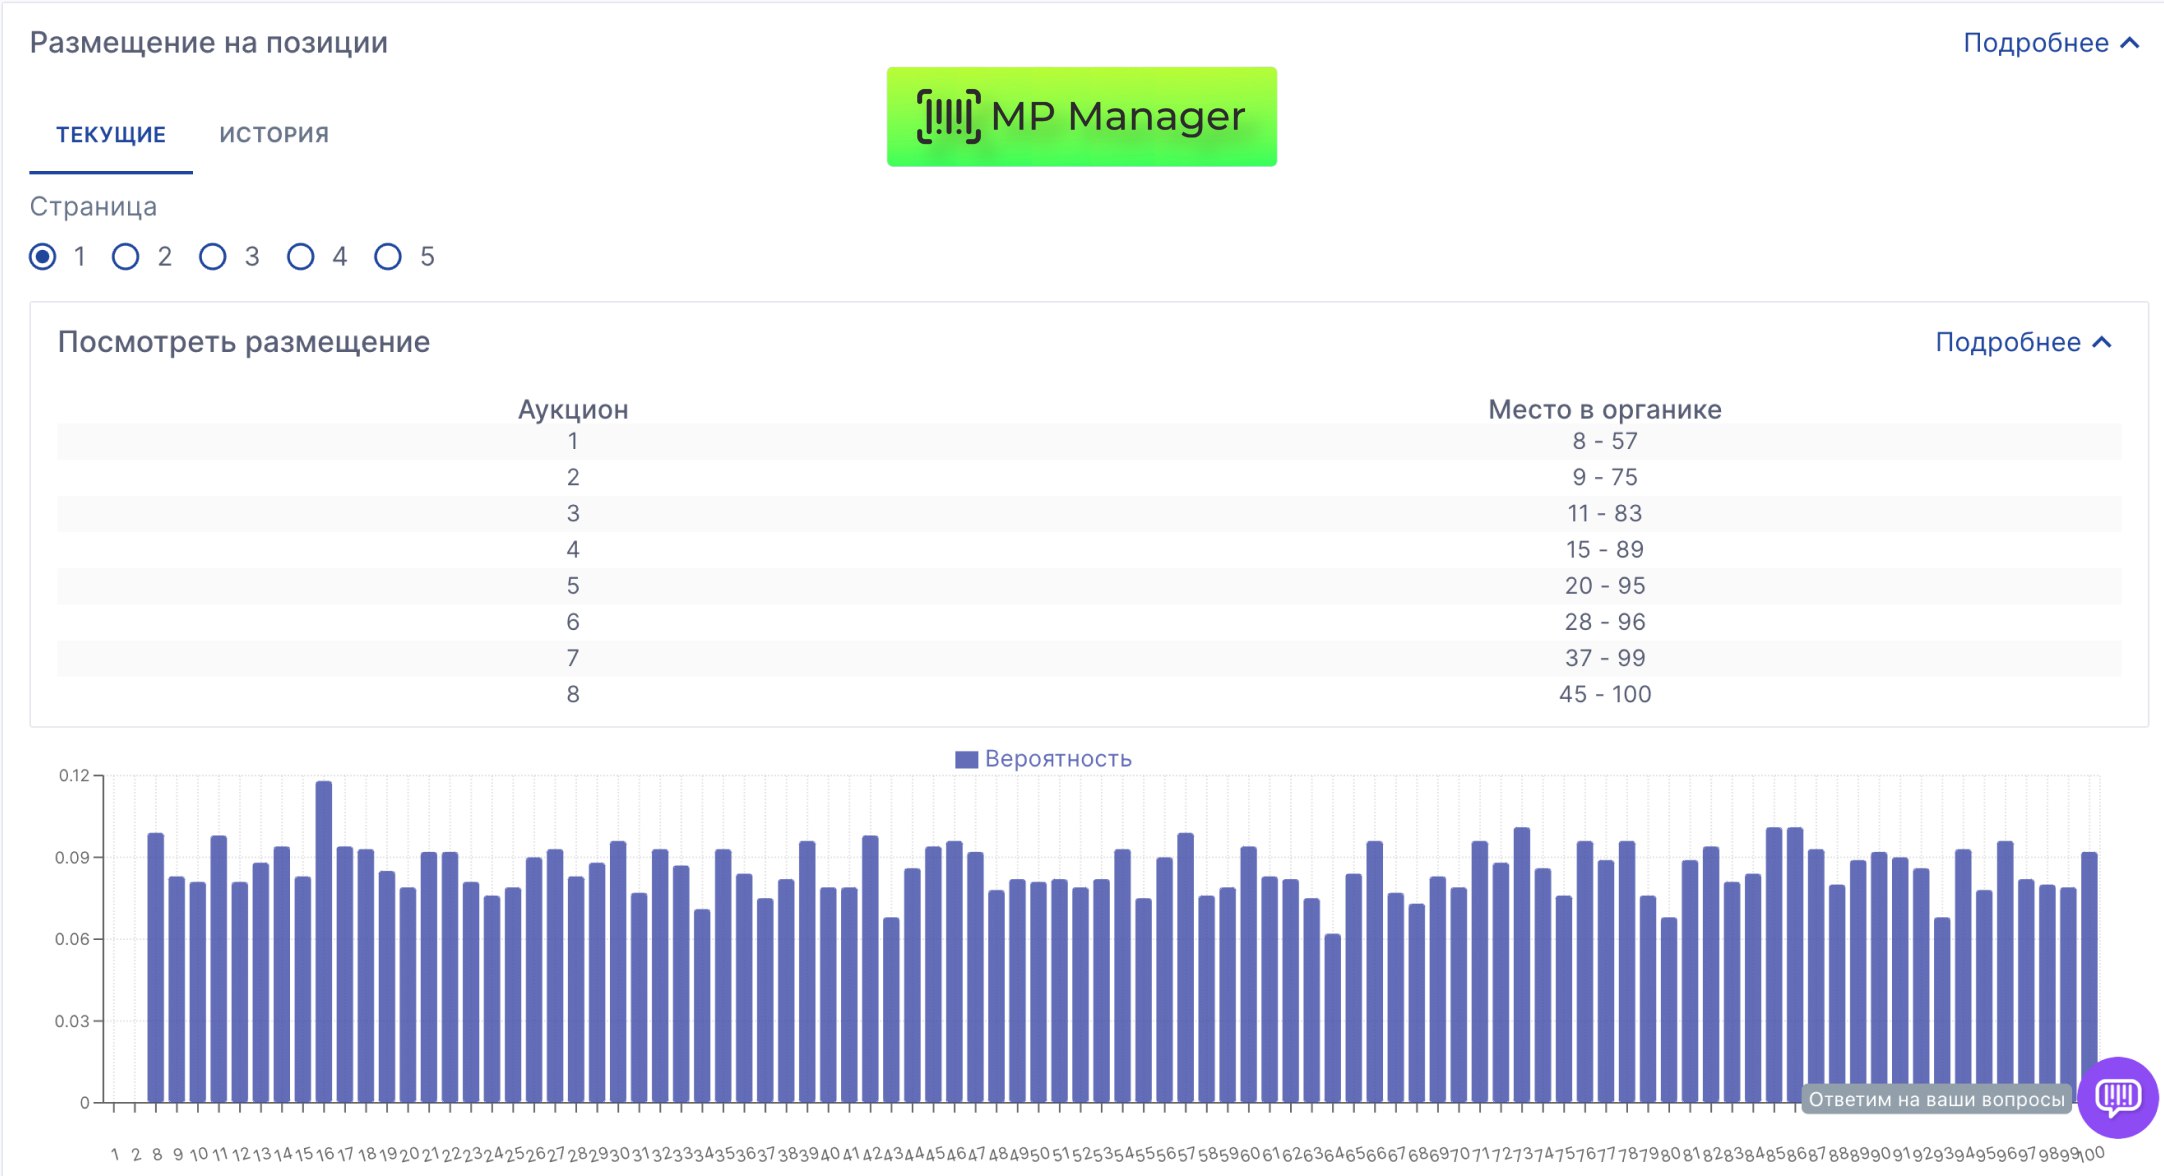Open the purple support chat bubble icon
Viewport: 2164px width, 1176px height.
2117,1097
